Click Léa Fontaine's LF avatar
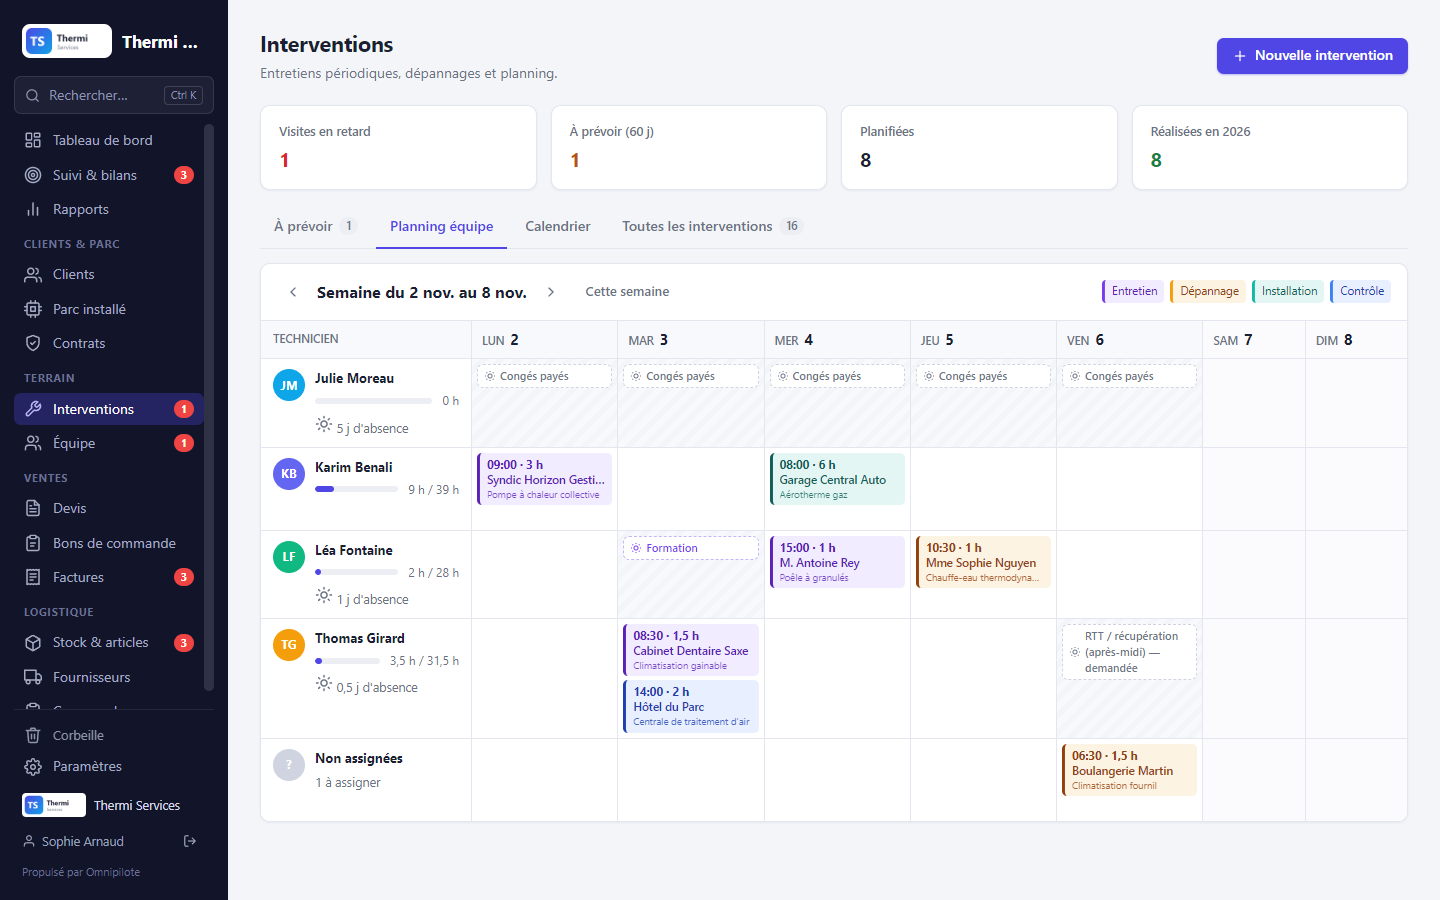Viewport: 1440px width, 900px height. [289, 557]
